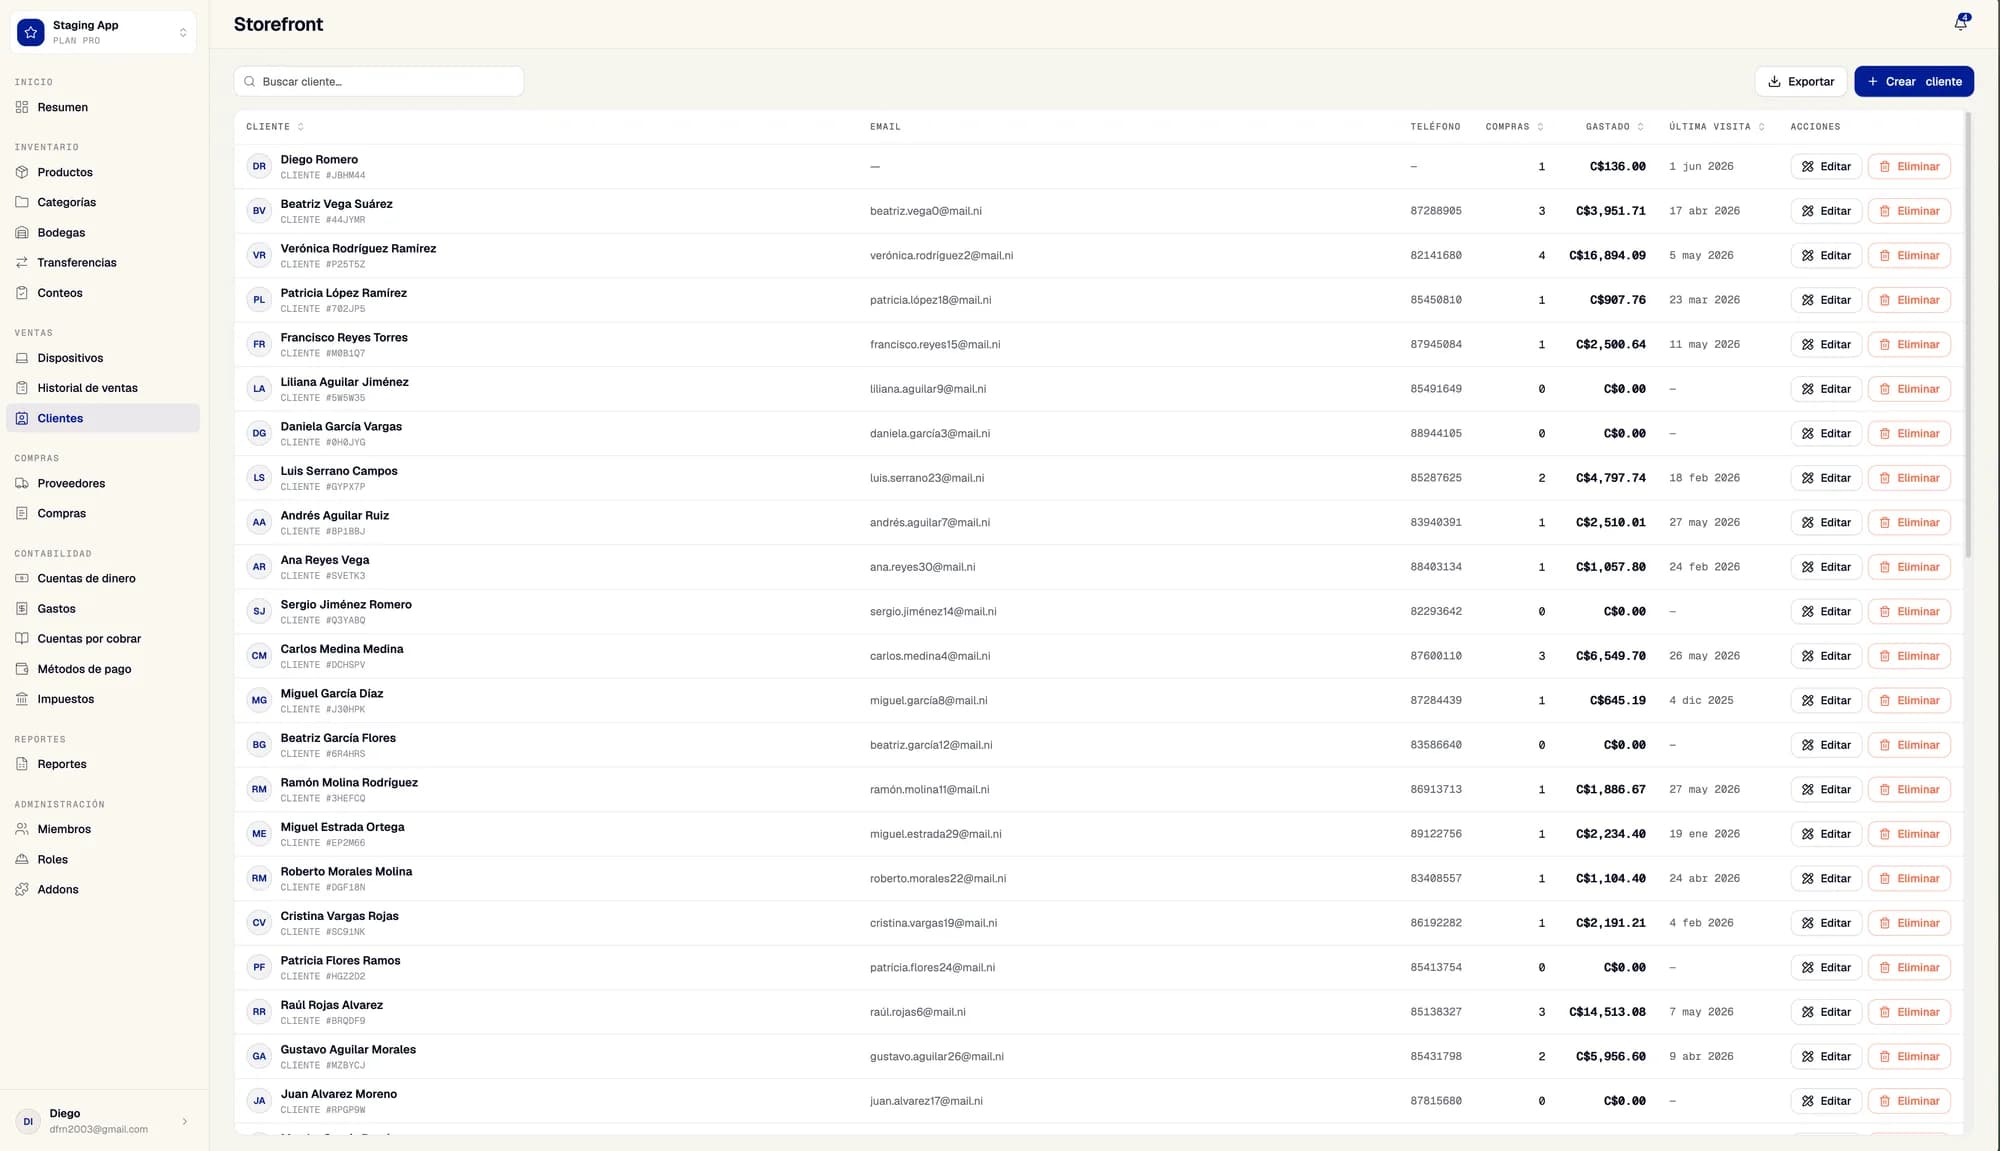Click the search magnifier icon

tap(250, 82)
